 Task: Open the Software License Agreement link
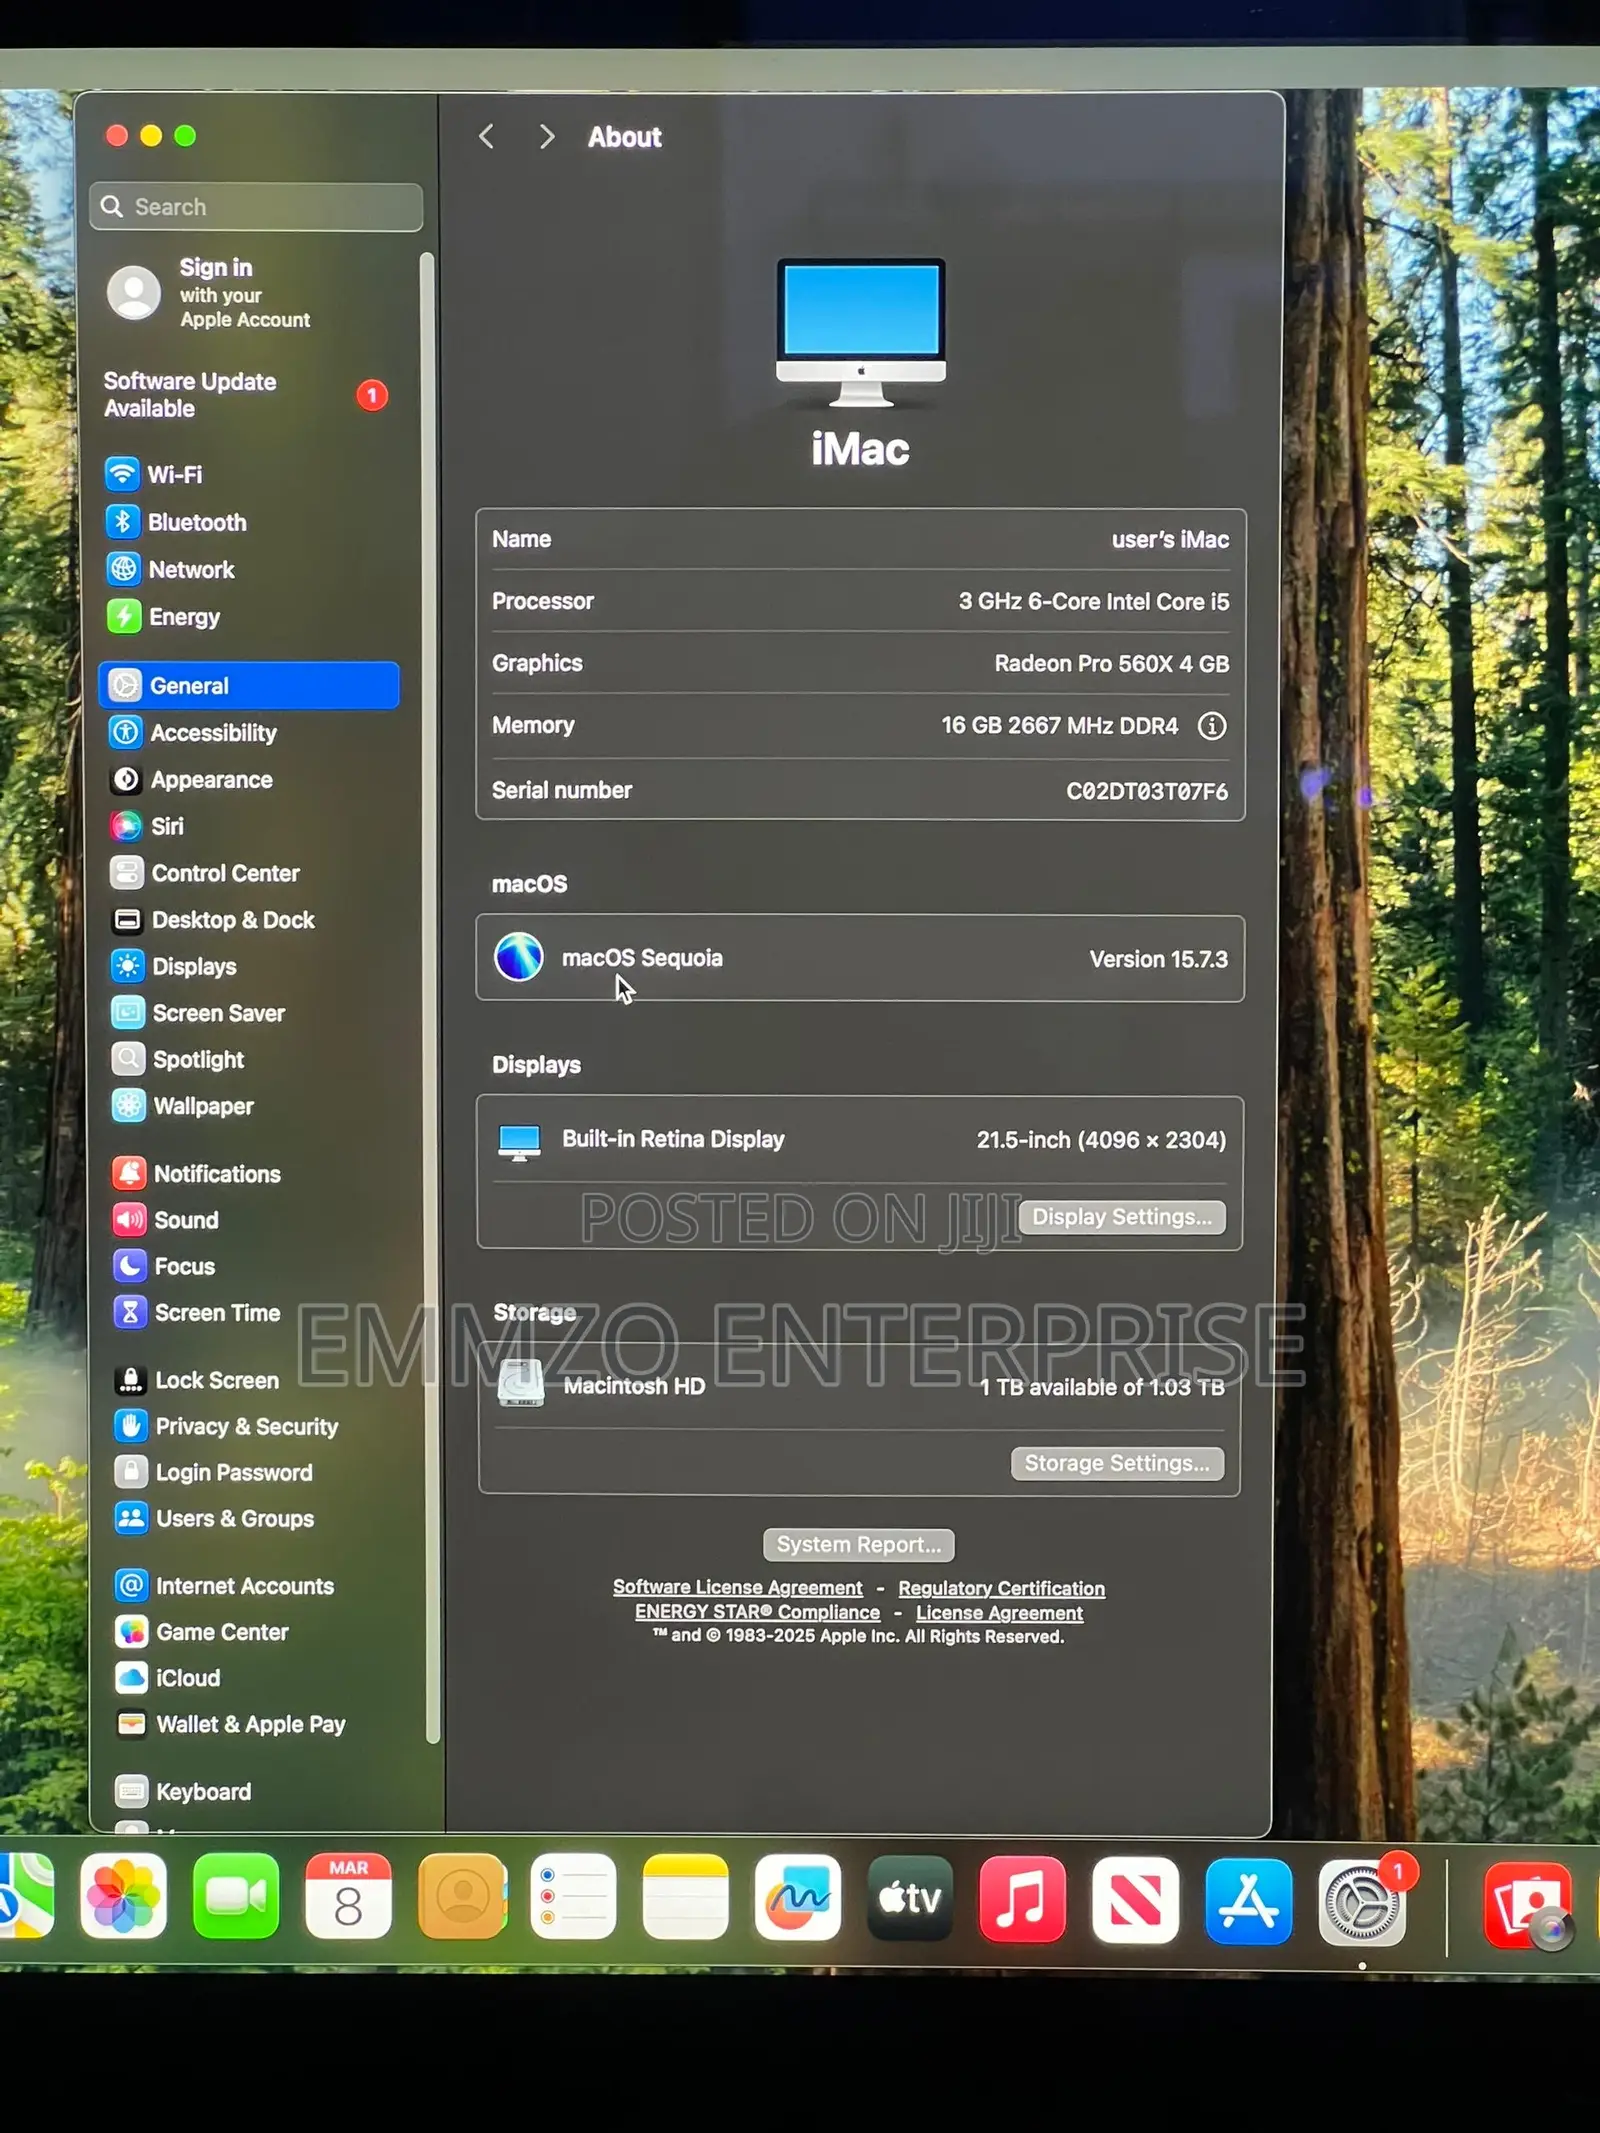738,1586
